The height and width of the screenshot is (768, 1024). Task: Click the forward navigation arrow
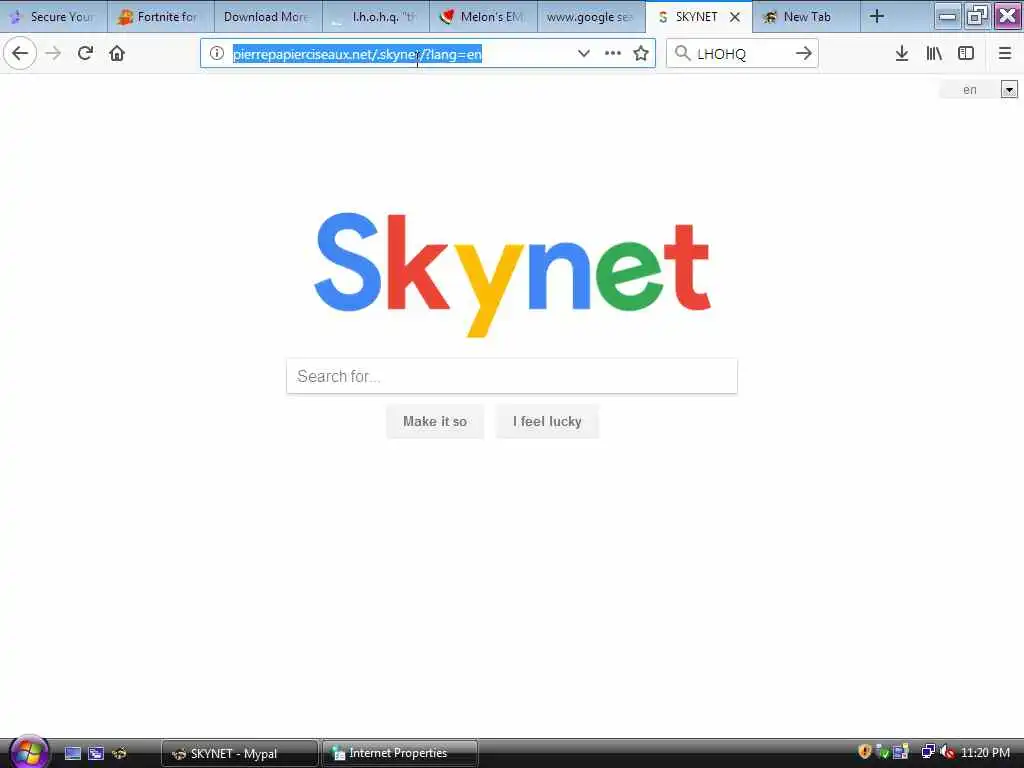pos(53,53)
